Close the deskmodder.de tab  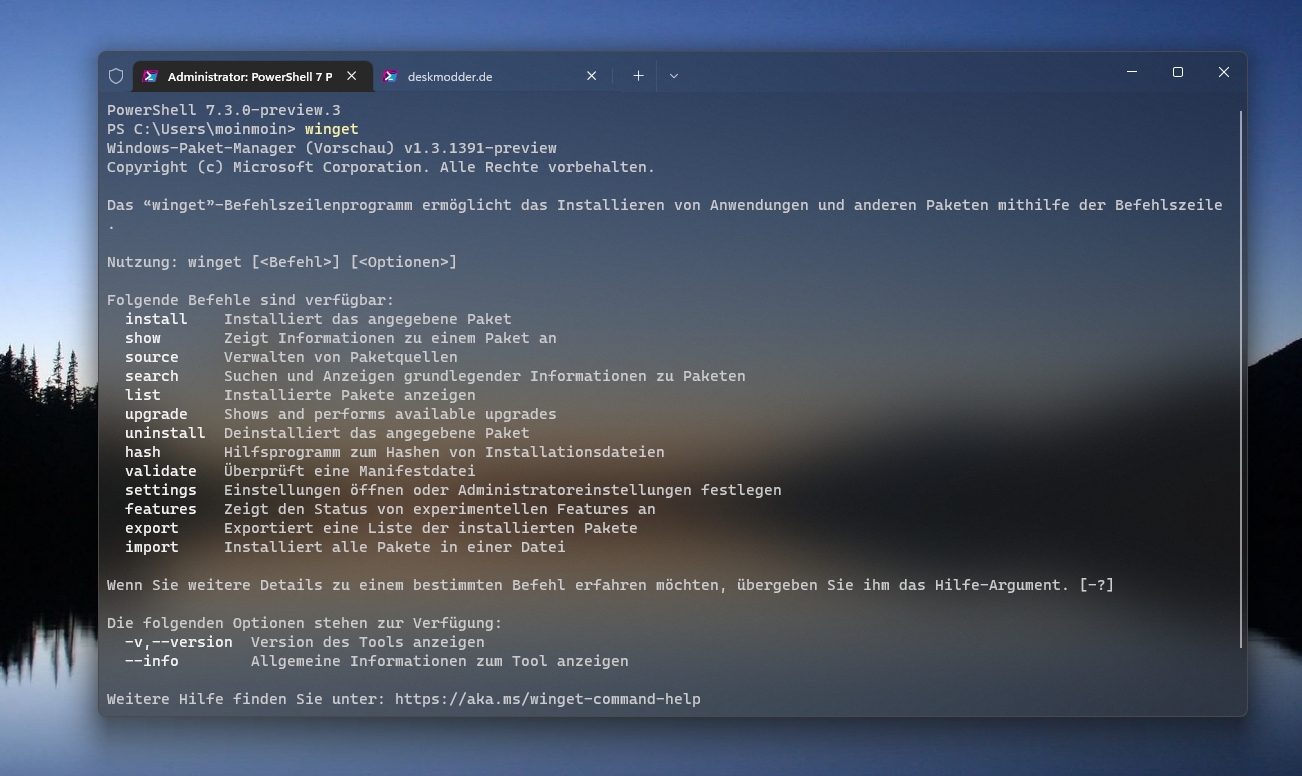click(591, 76)
